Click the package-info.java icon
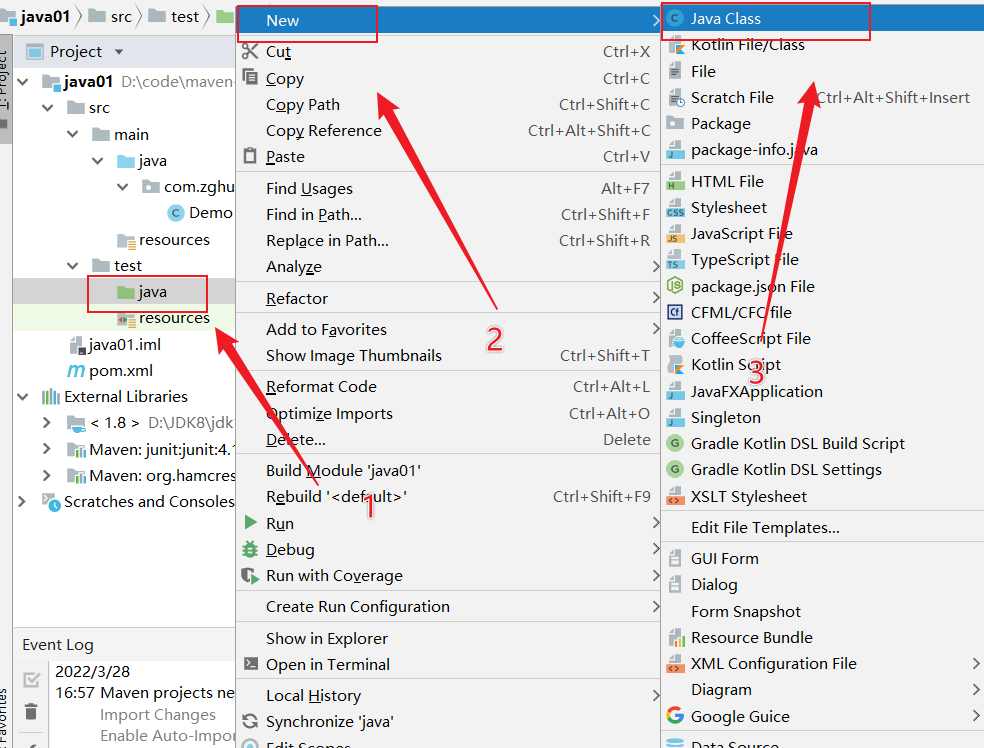The width and height of the screenshot is (984, 748). (x=675, y=150)
